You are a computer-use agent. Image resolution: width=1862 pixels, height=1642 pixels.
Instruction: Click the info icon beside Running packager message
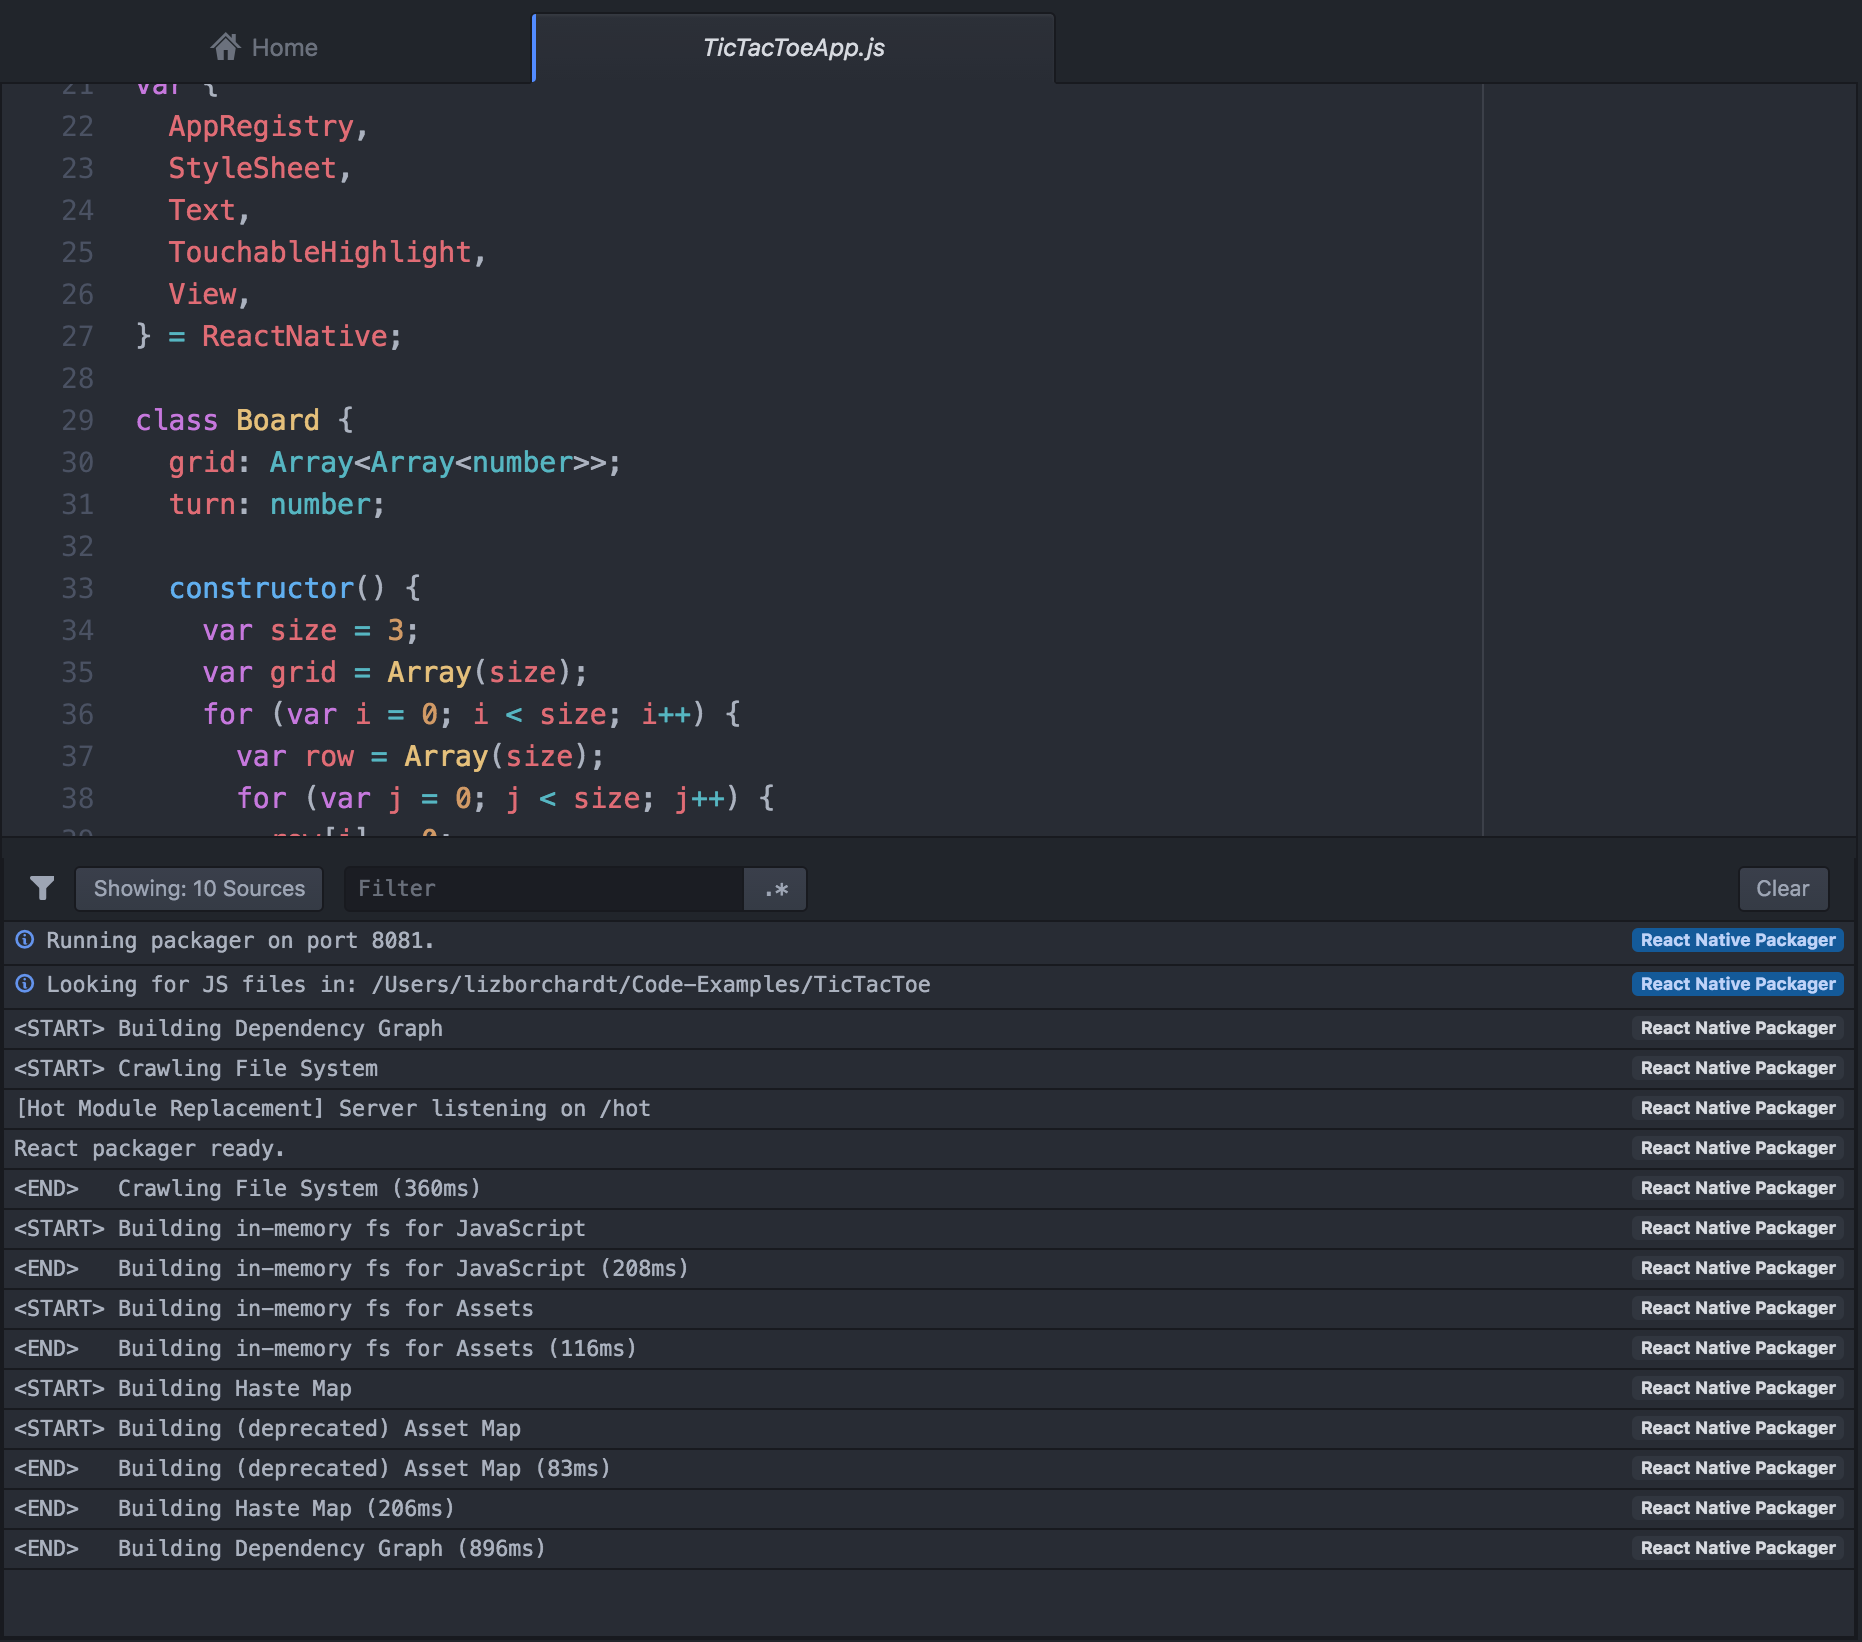[25, 940]
